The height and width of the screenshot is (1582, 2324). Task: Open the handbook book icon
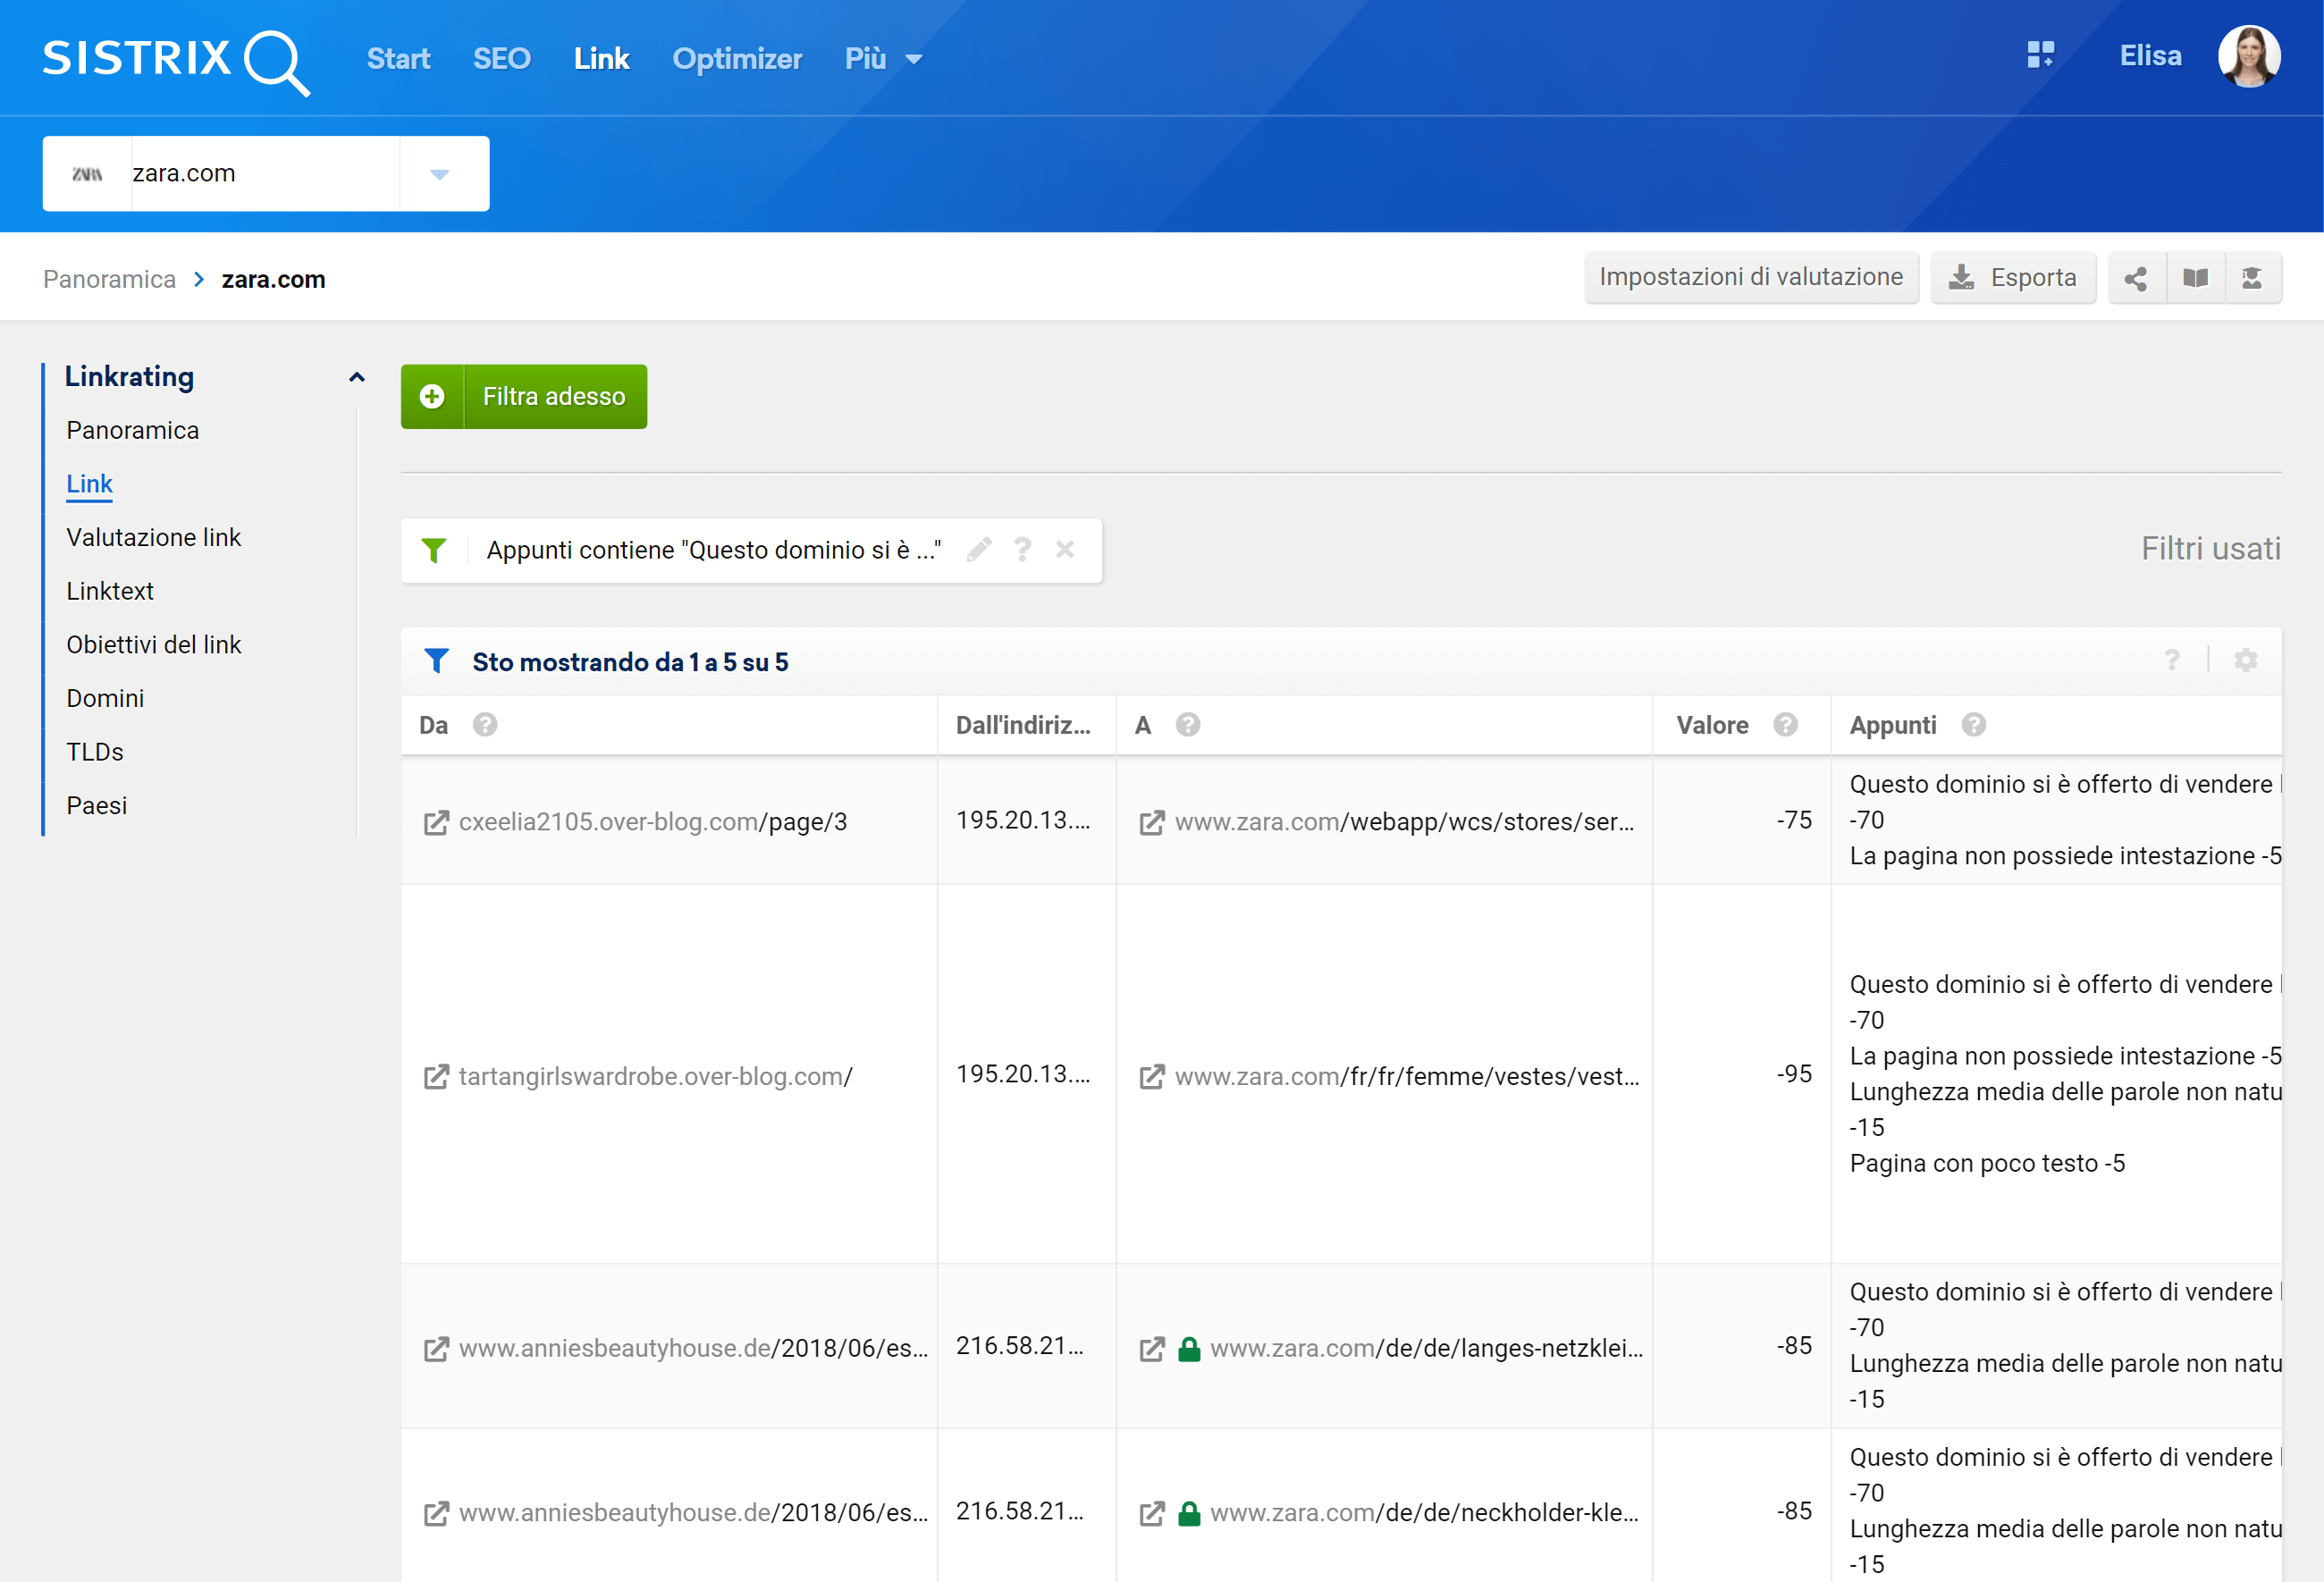point(2195,278)
